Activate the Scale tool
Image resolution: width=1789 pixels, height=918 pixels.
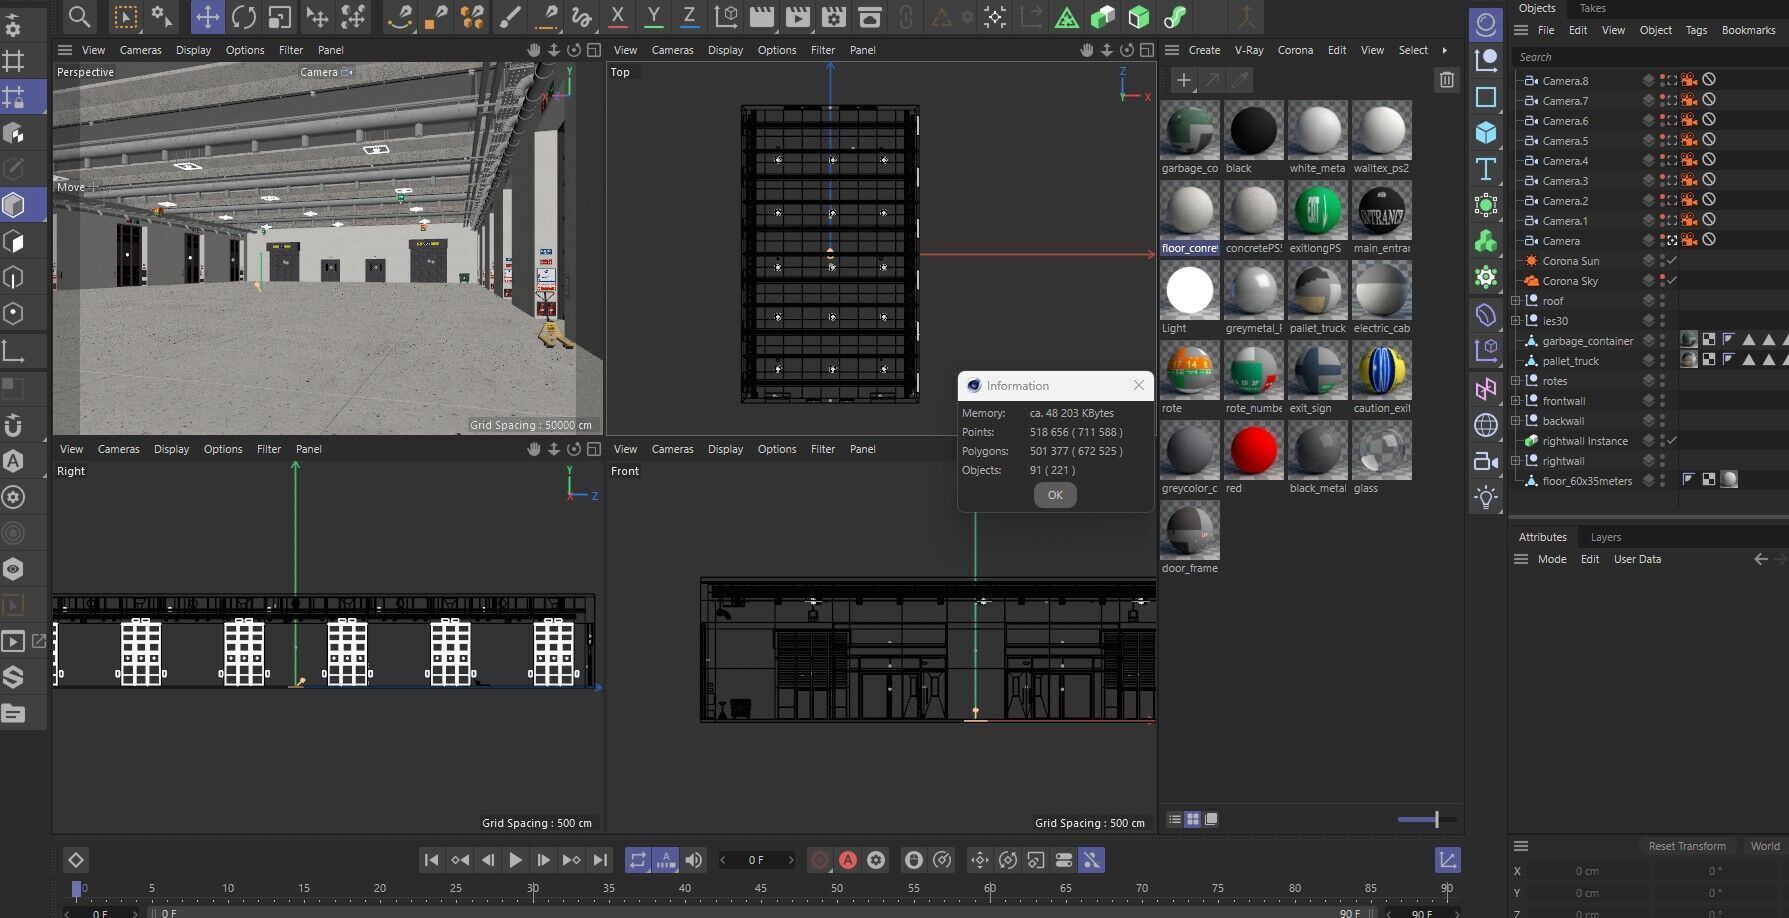tap(280, 17)
